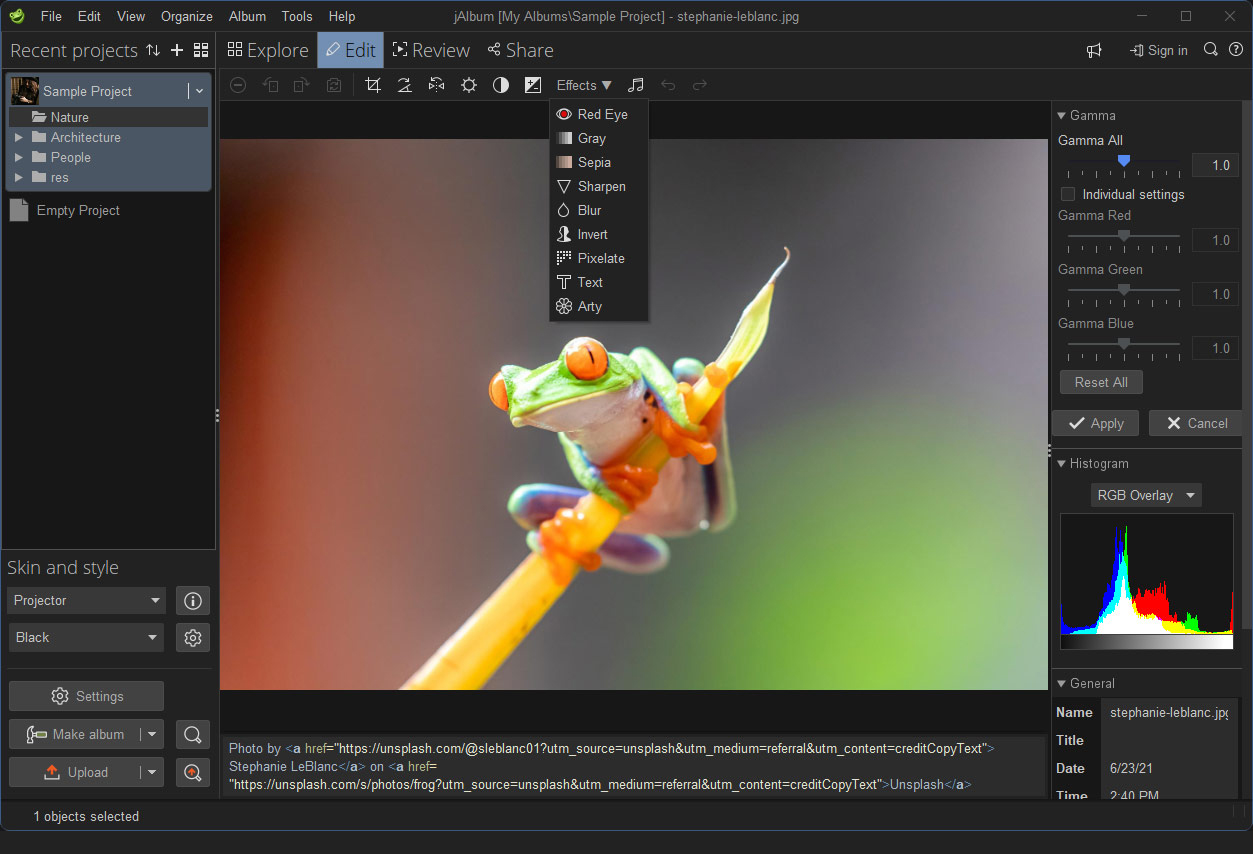Click the Rotate left toolbar icon
The height and width of the screenshot is (854, 1253).
point(270,85)
